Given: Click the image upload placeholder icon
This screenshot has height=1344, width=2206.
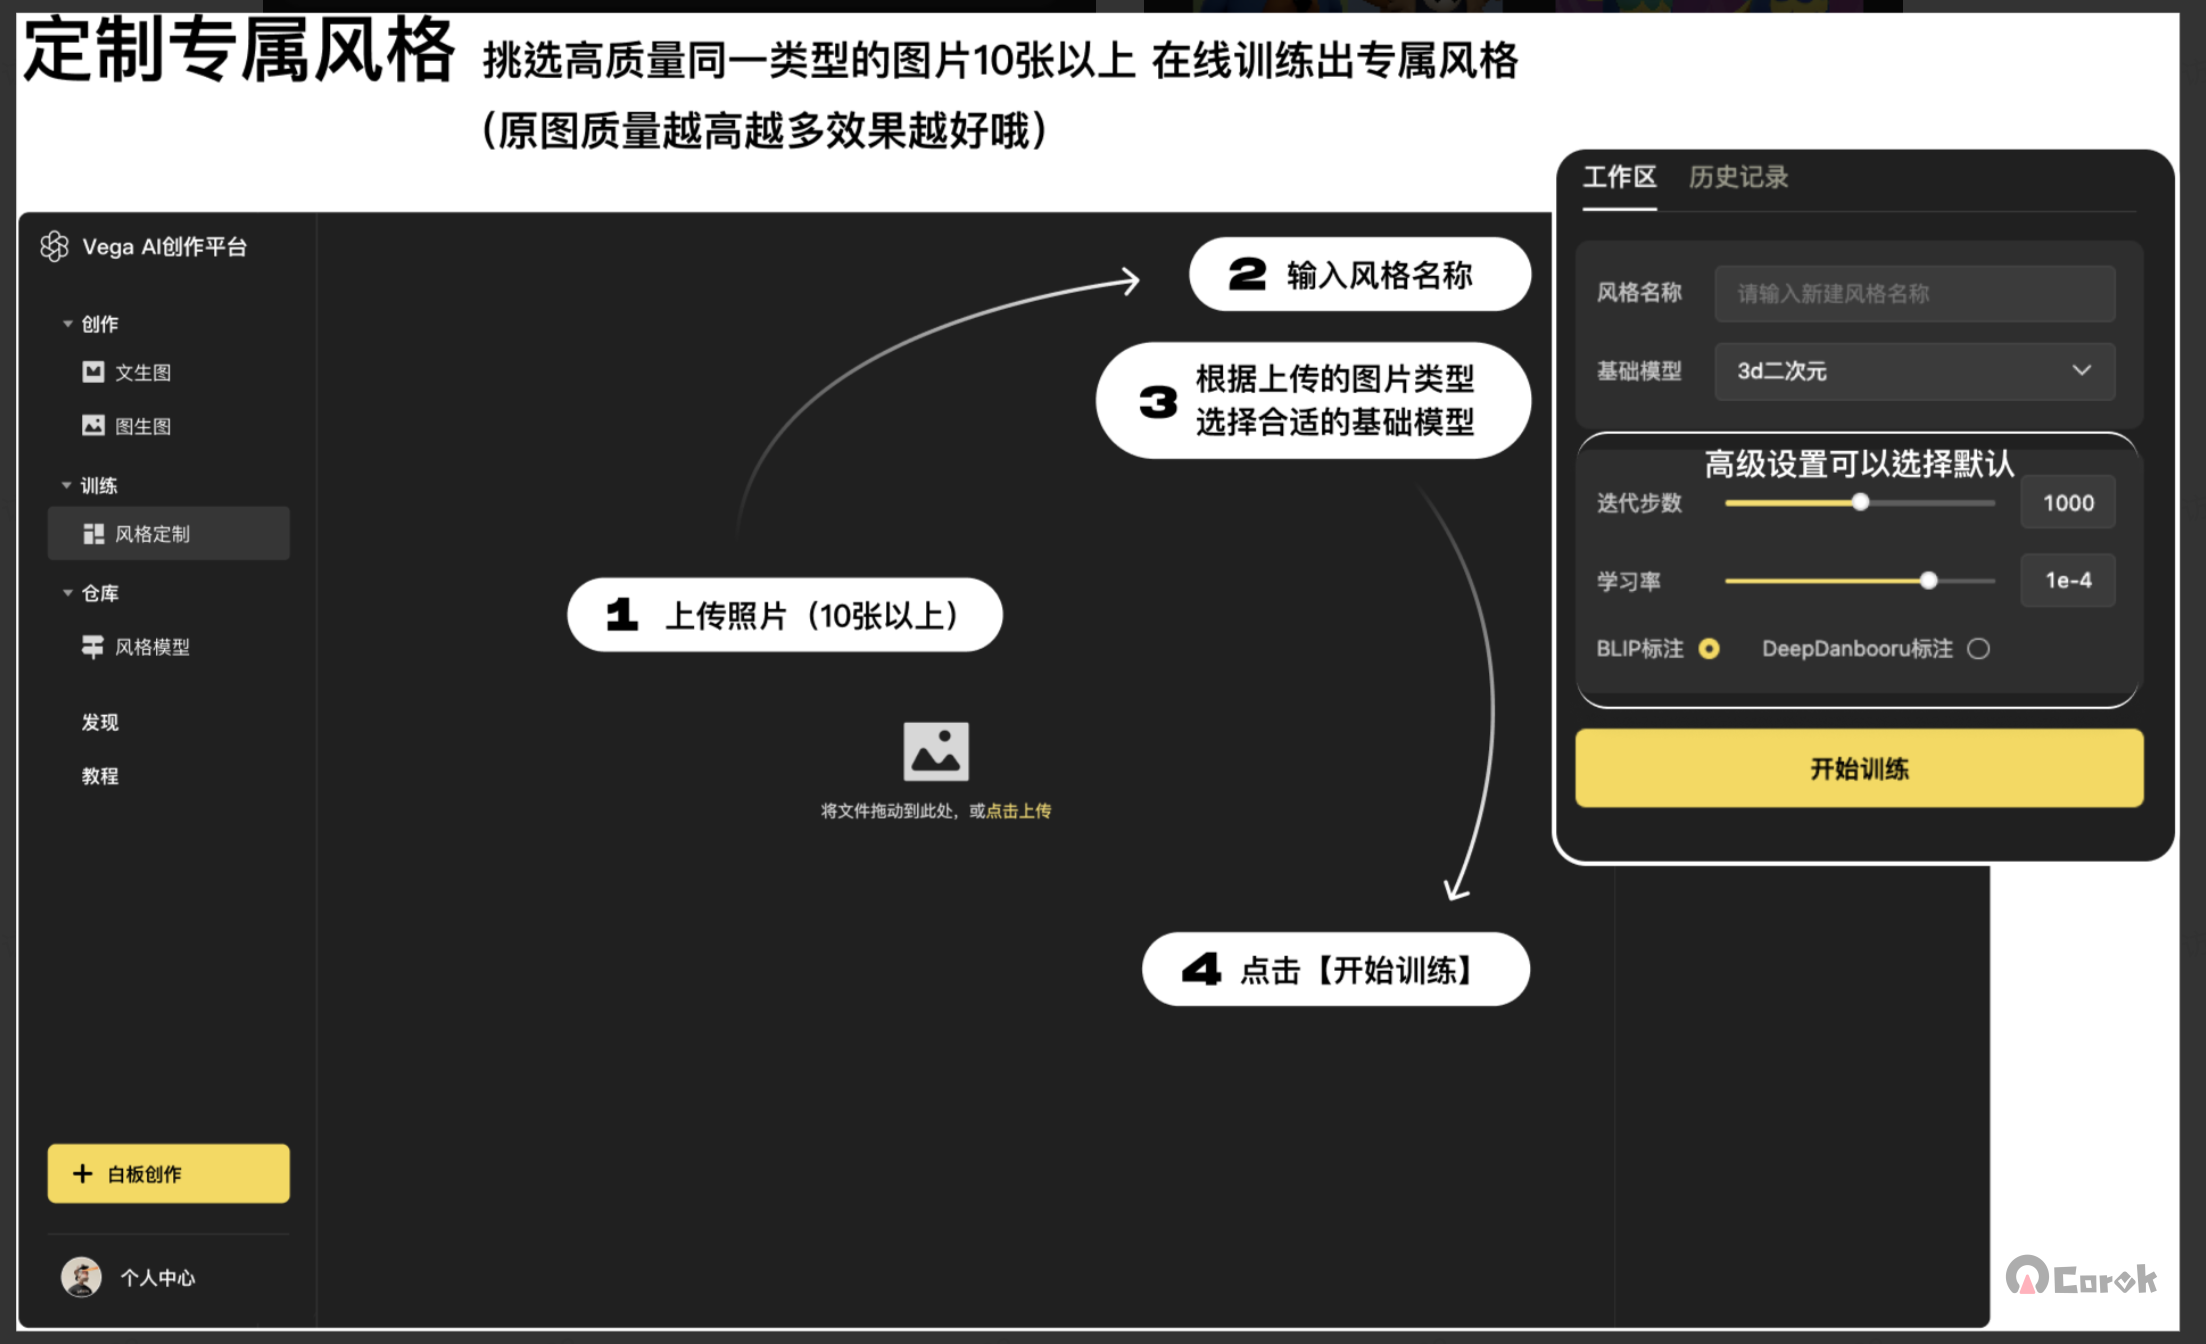Looking at the screenshot, I should tap(935, 751).
